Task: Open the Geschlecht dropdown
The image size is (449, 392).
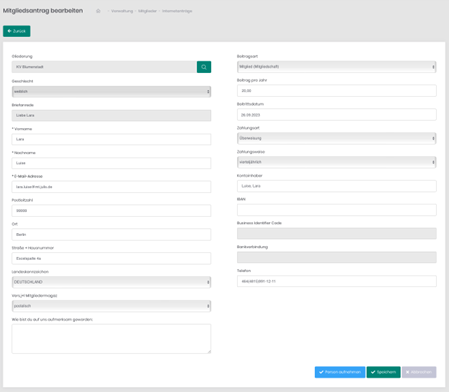Action: pyautogui.click(x=111, y=92)
